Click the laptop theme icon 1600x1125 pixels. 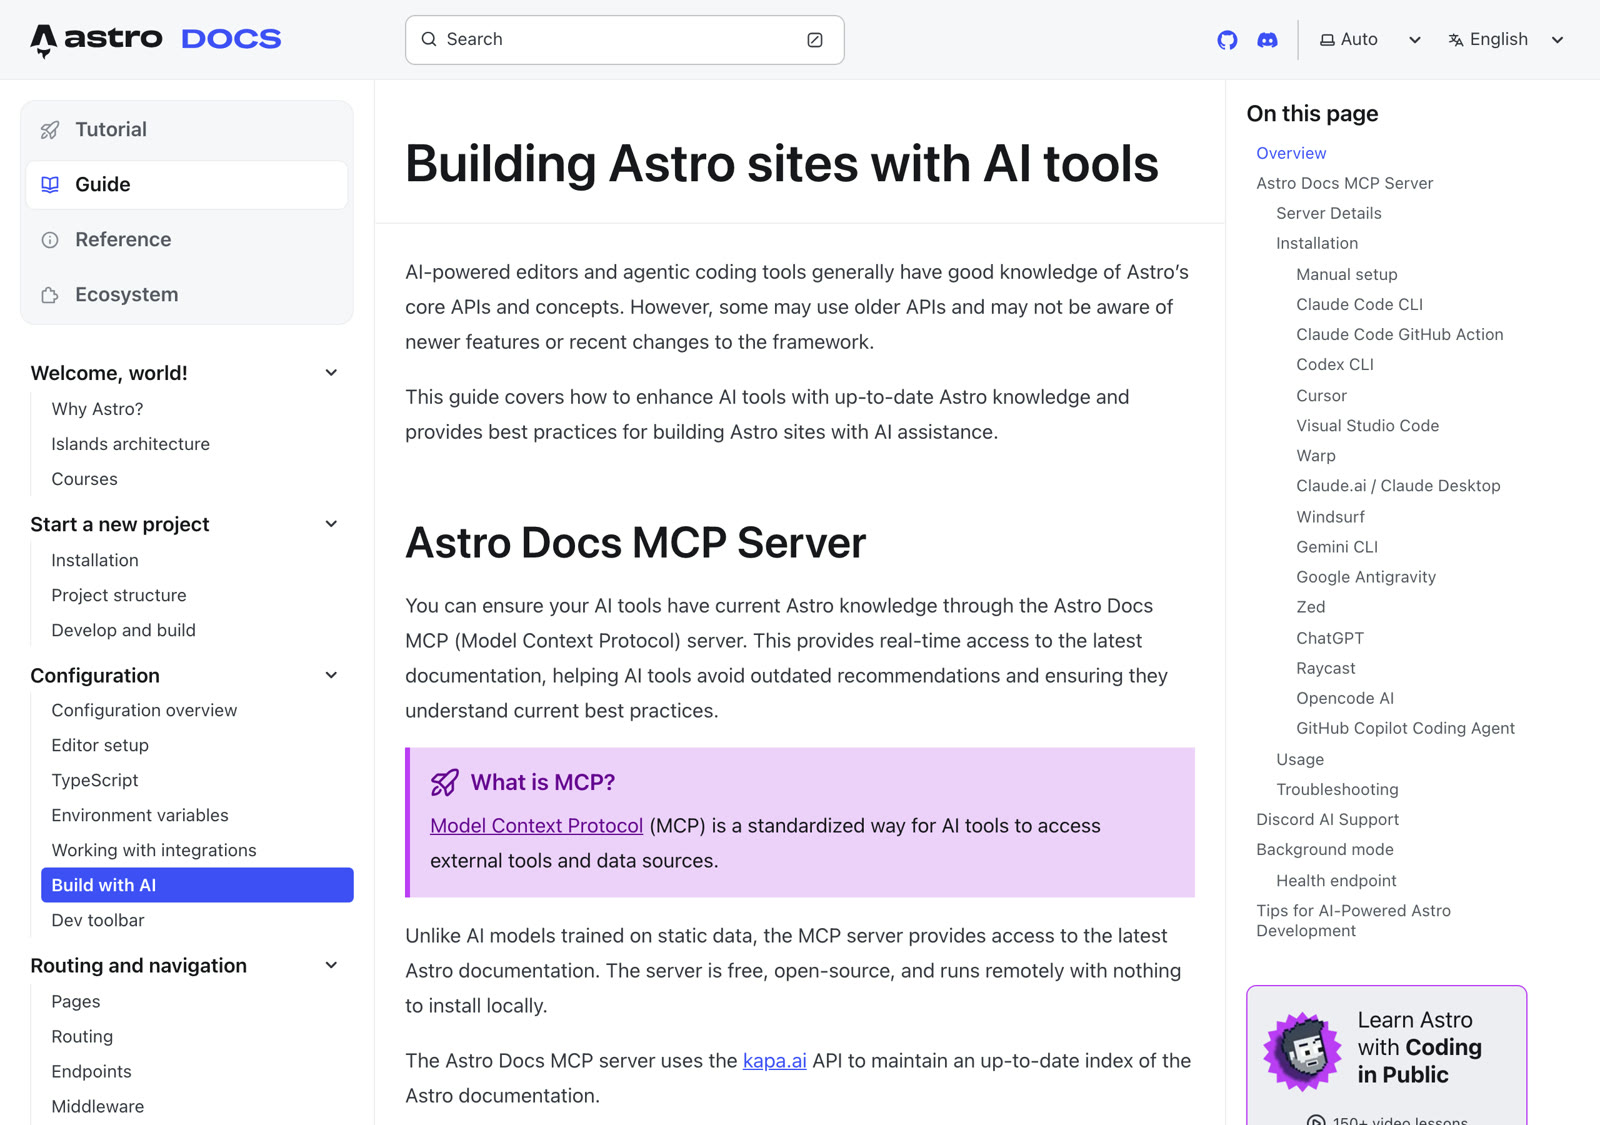1327,40
